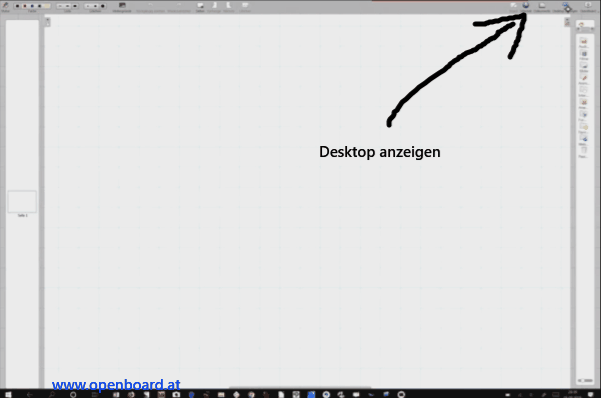Select the Seite 1 page thumbnail
This screenshot has height=398, width=601.
click(22, 201)
